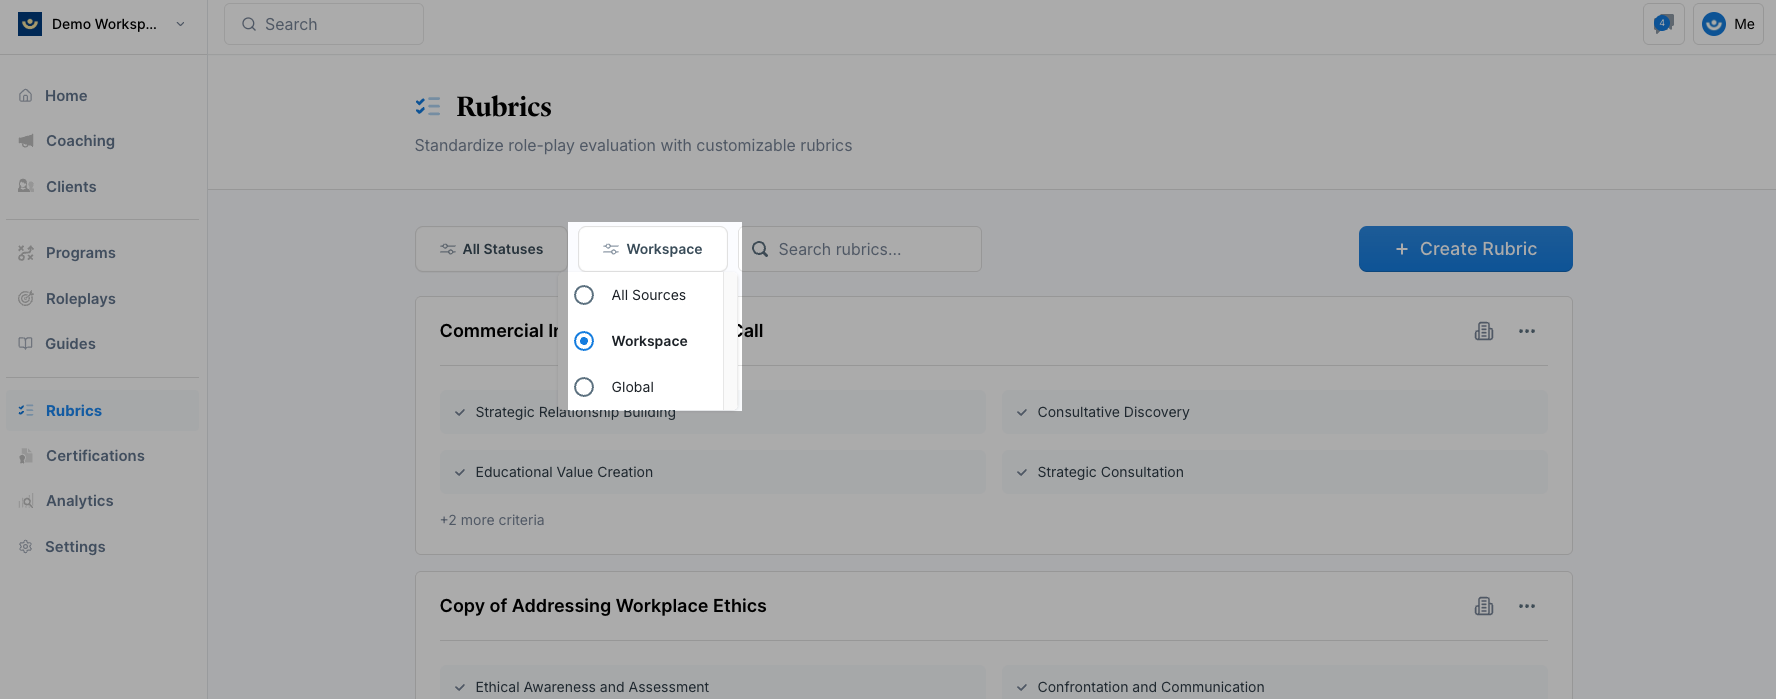Viewport: 1776px width, 699px height.
Task: Open Clients in the sidebar
Action: (x=103, y=187)
